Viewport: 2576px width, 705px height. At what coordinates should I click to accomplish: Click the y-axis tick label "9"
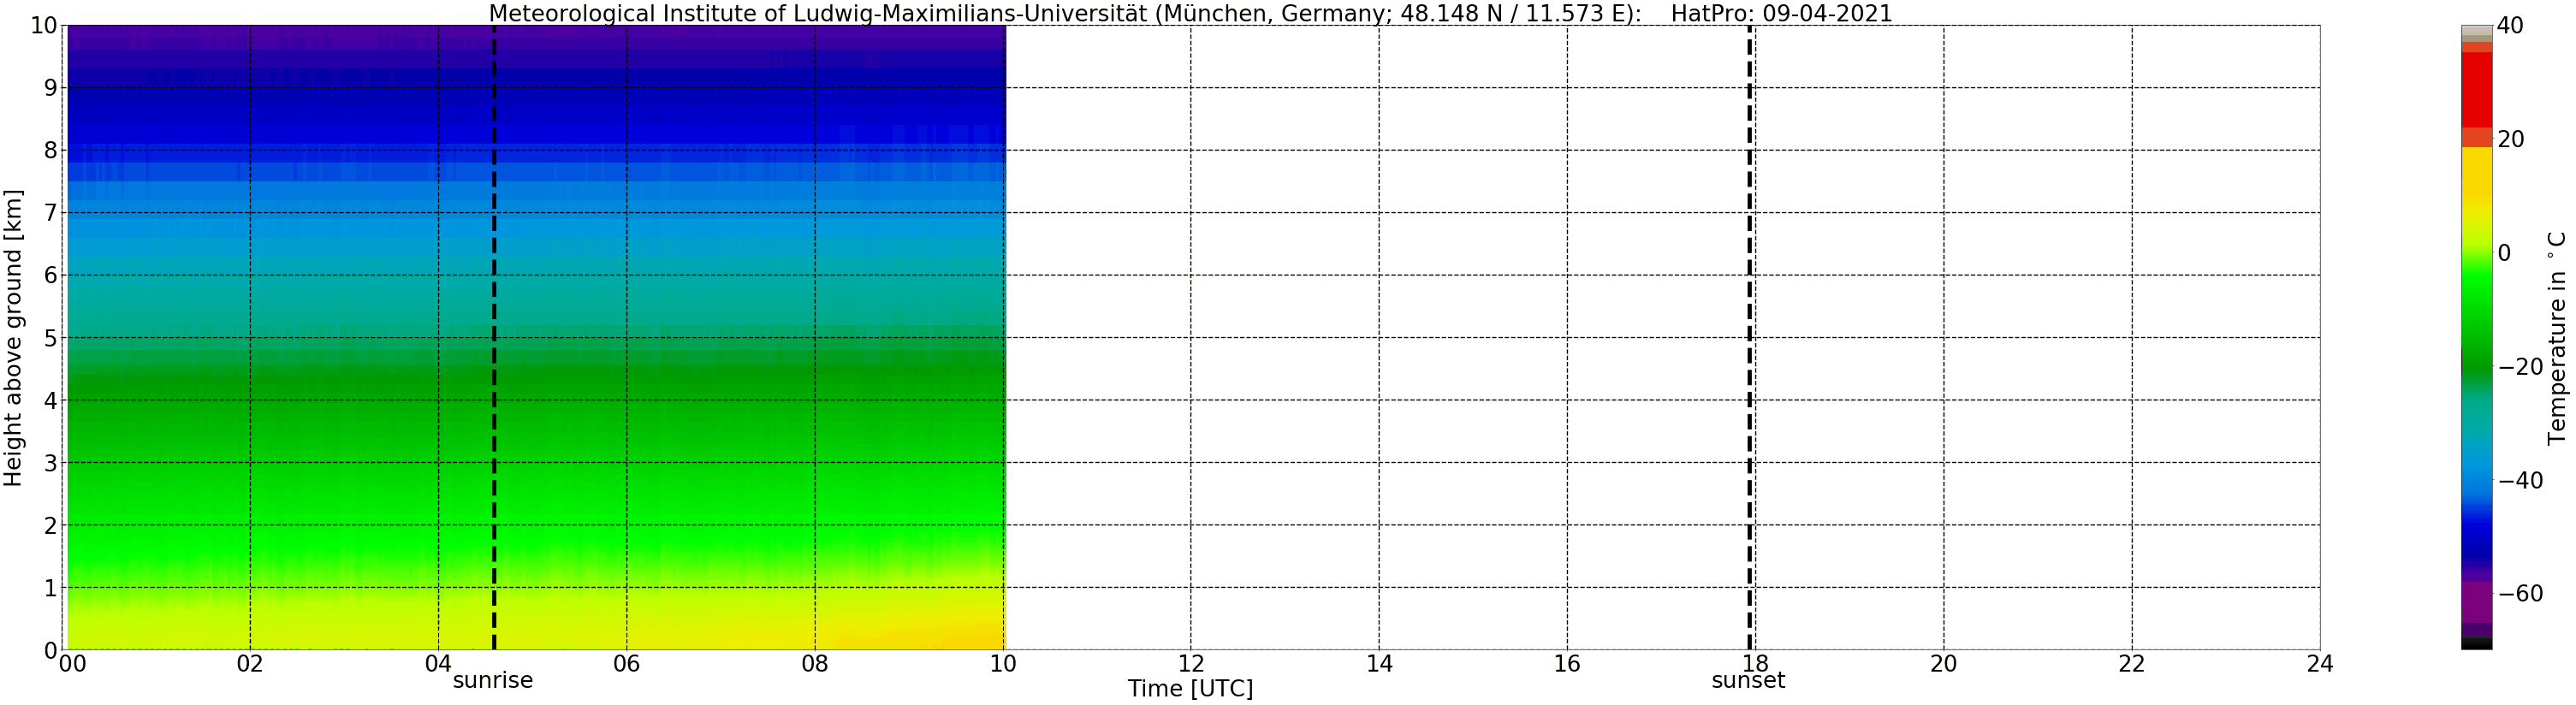(51, 88)
